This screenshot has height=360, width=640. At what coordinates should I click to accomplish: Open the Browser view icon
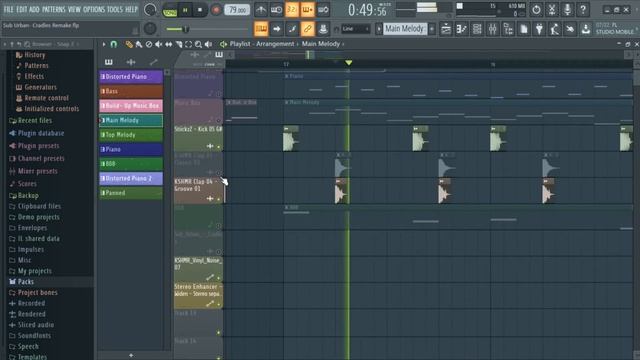click(508, 29)
